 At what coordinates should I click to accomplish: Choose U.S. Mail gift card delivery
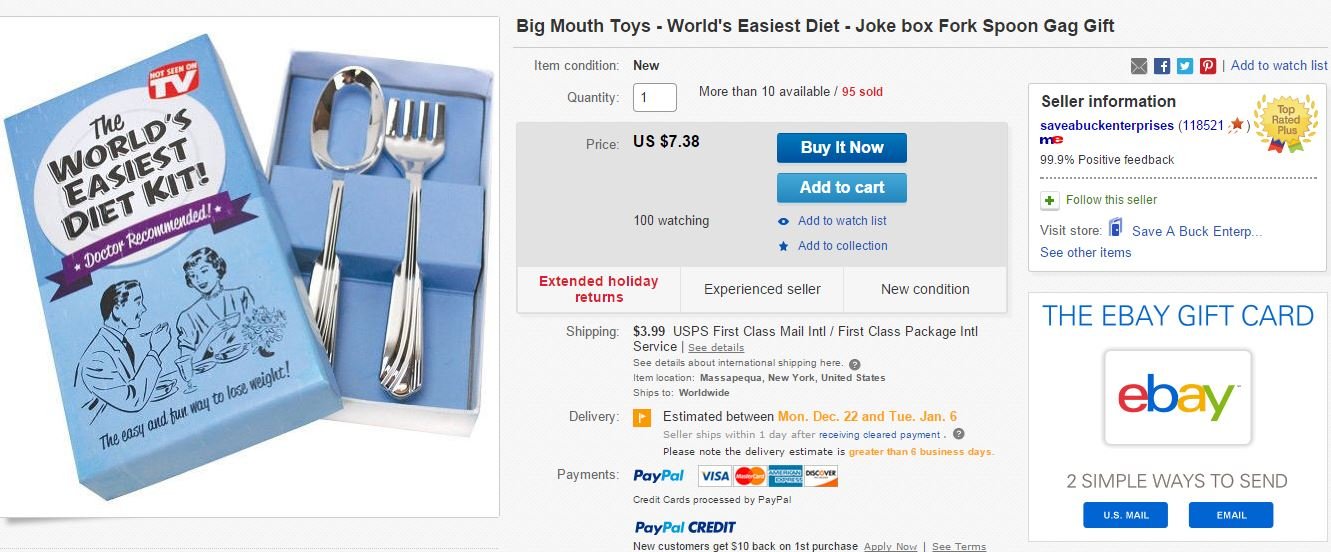pos(1125,515)
